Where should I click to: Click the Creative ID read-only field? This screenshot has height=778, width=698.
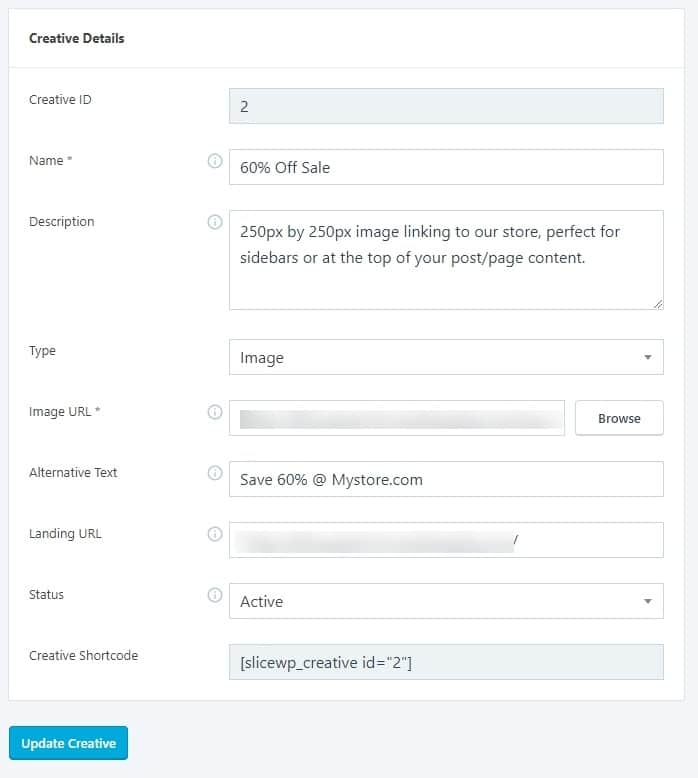tap(446, 106)
